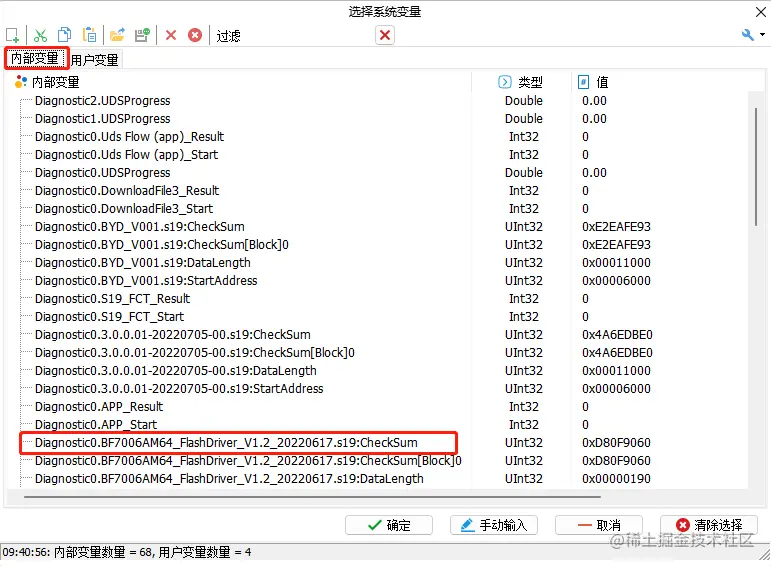Select BF7006AM64_FlashDriver s19:DataLength row

point(229,479)
